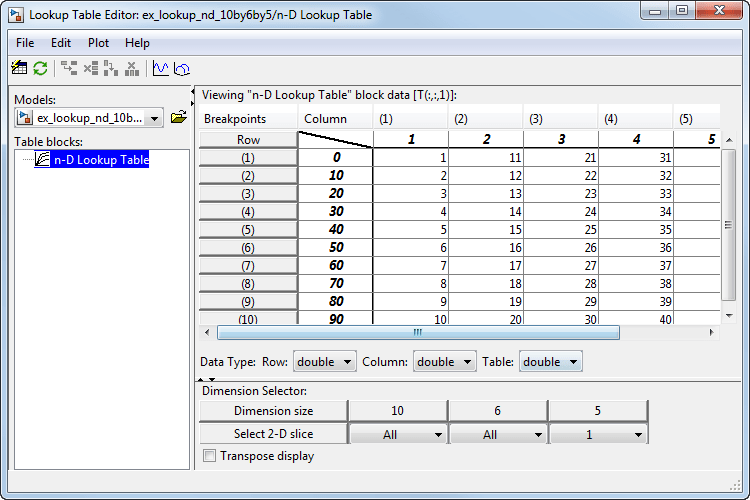
Task: Select table cell with value 23
Action: [x=561, y=193]
